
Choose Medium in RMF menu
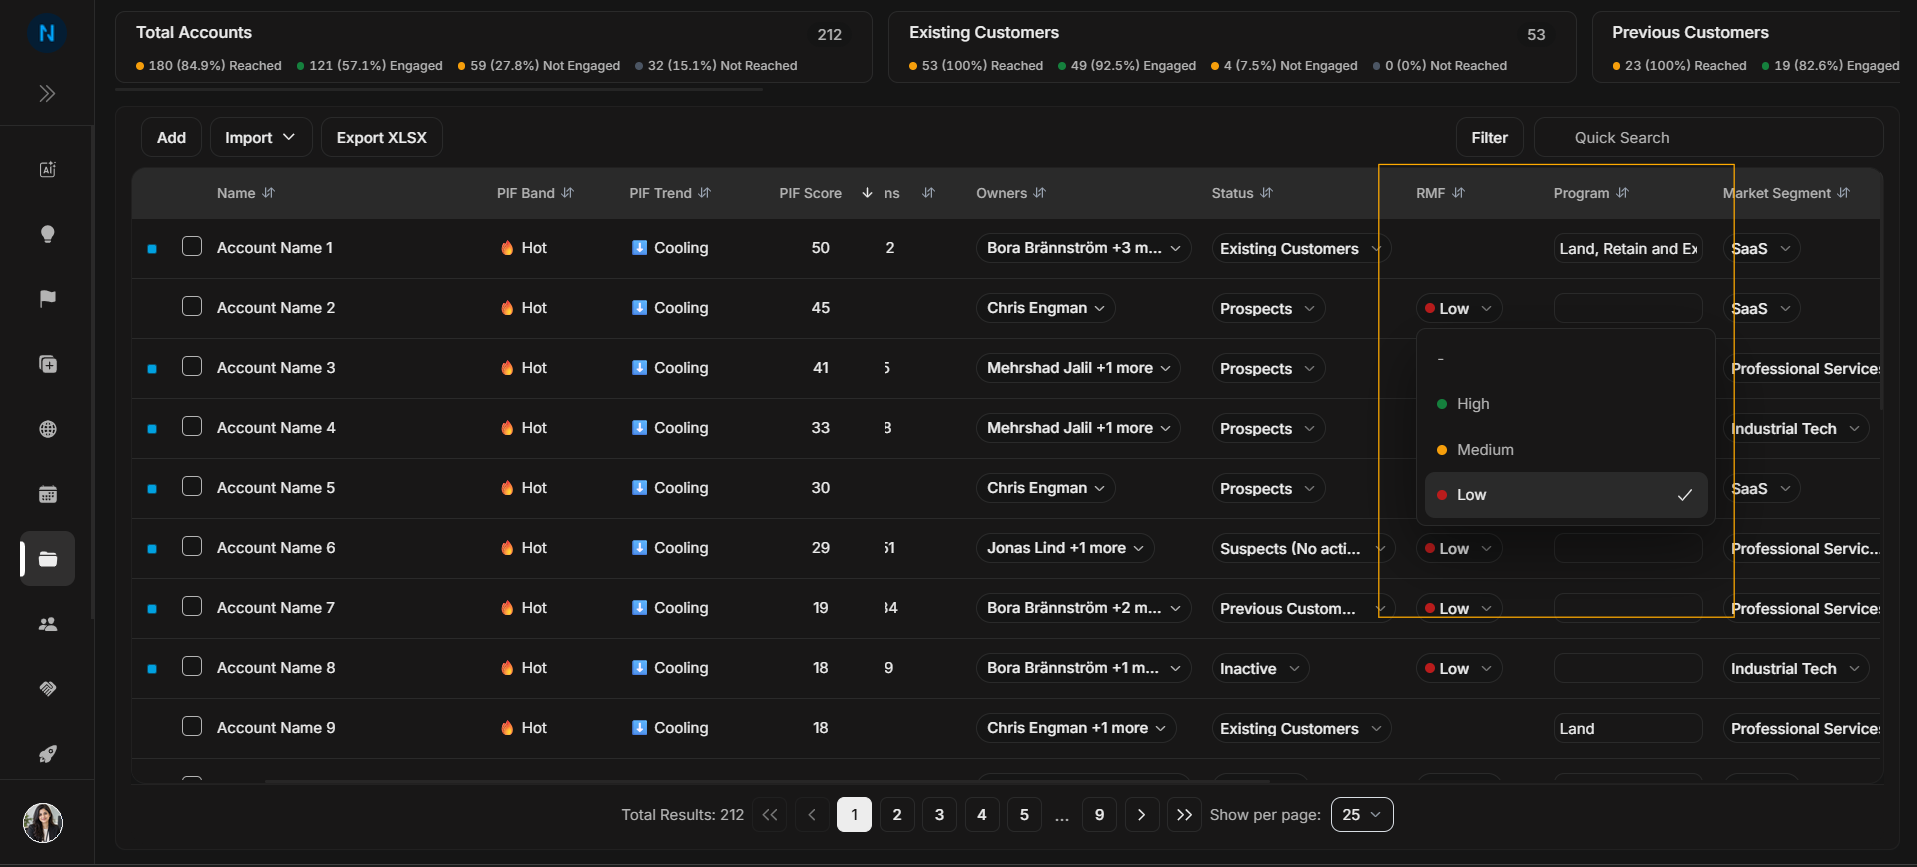click(1566, 450)
